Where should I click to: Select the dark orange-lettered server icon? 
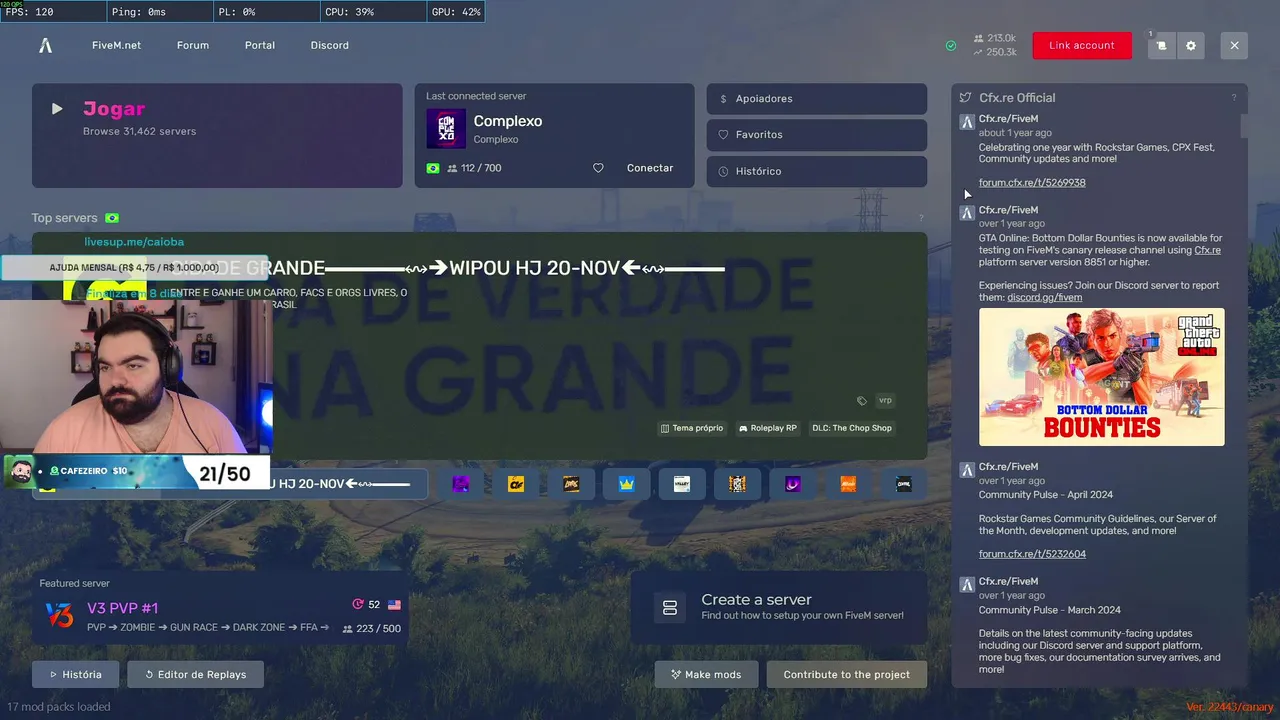(571, 484)
